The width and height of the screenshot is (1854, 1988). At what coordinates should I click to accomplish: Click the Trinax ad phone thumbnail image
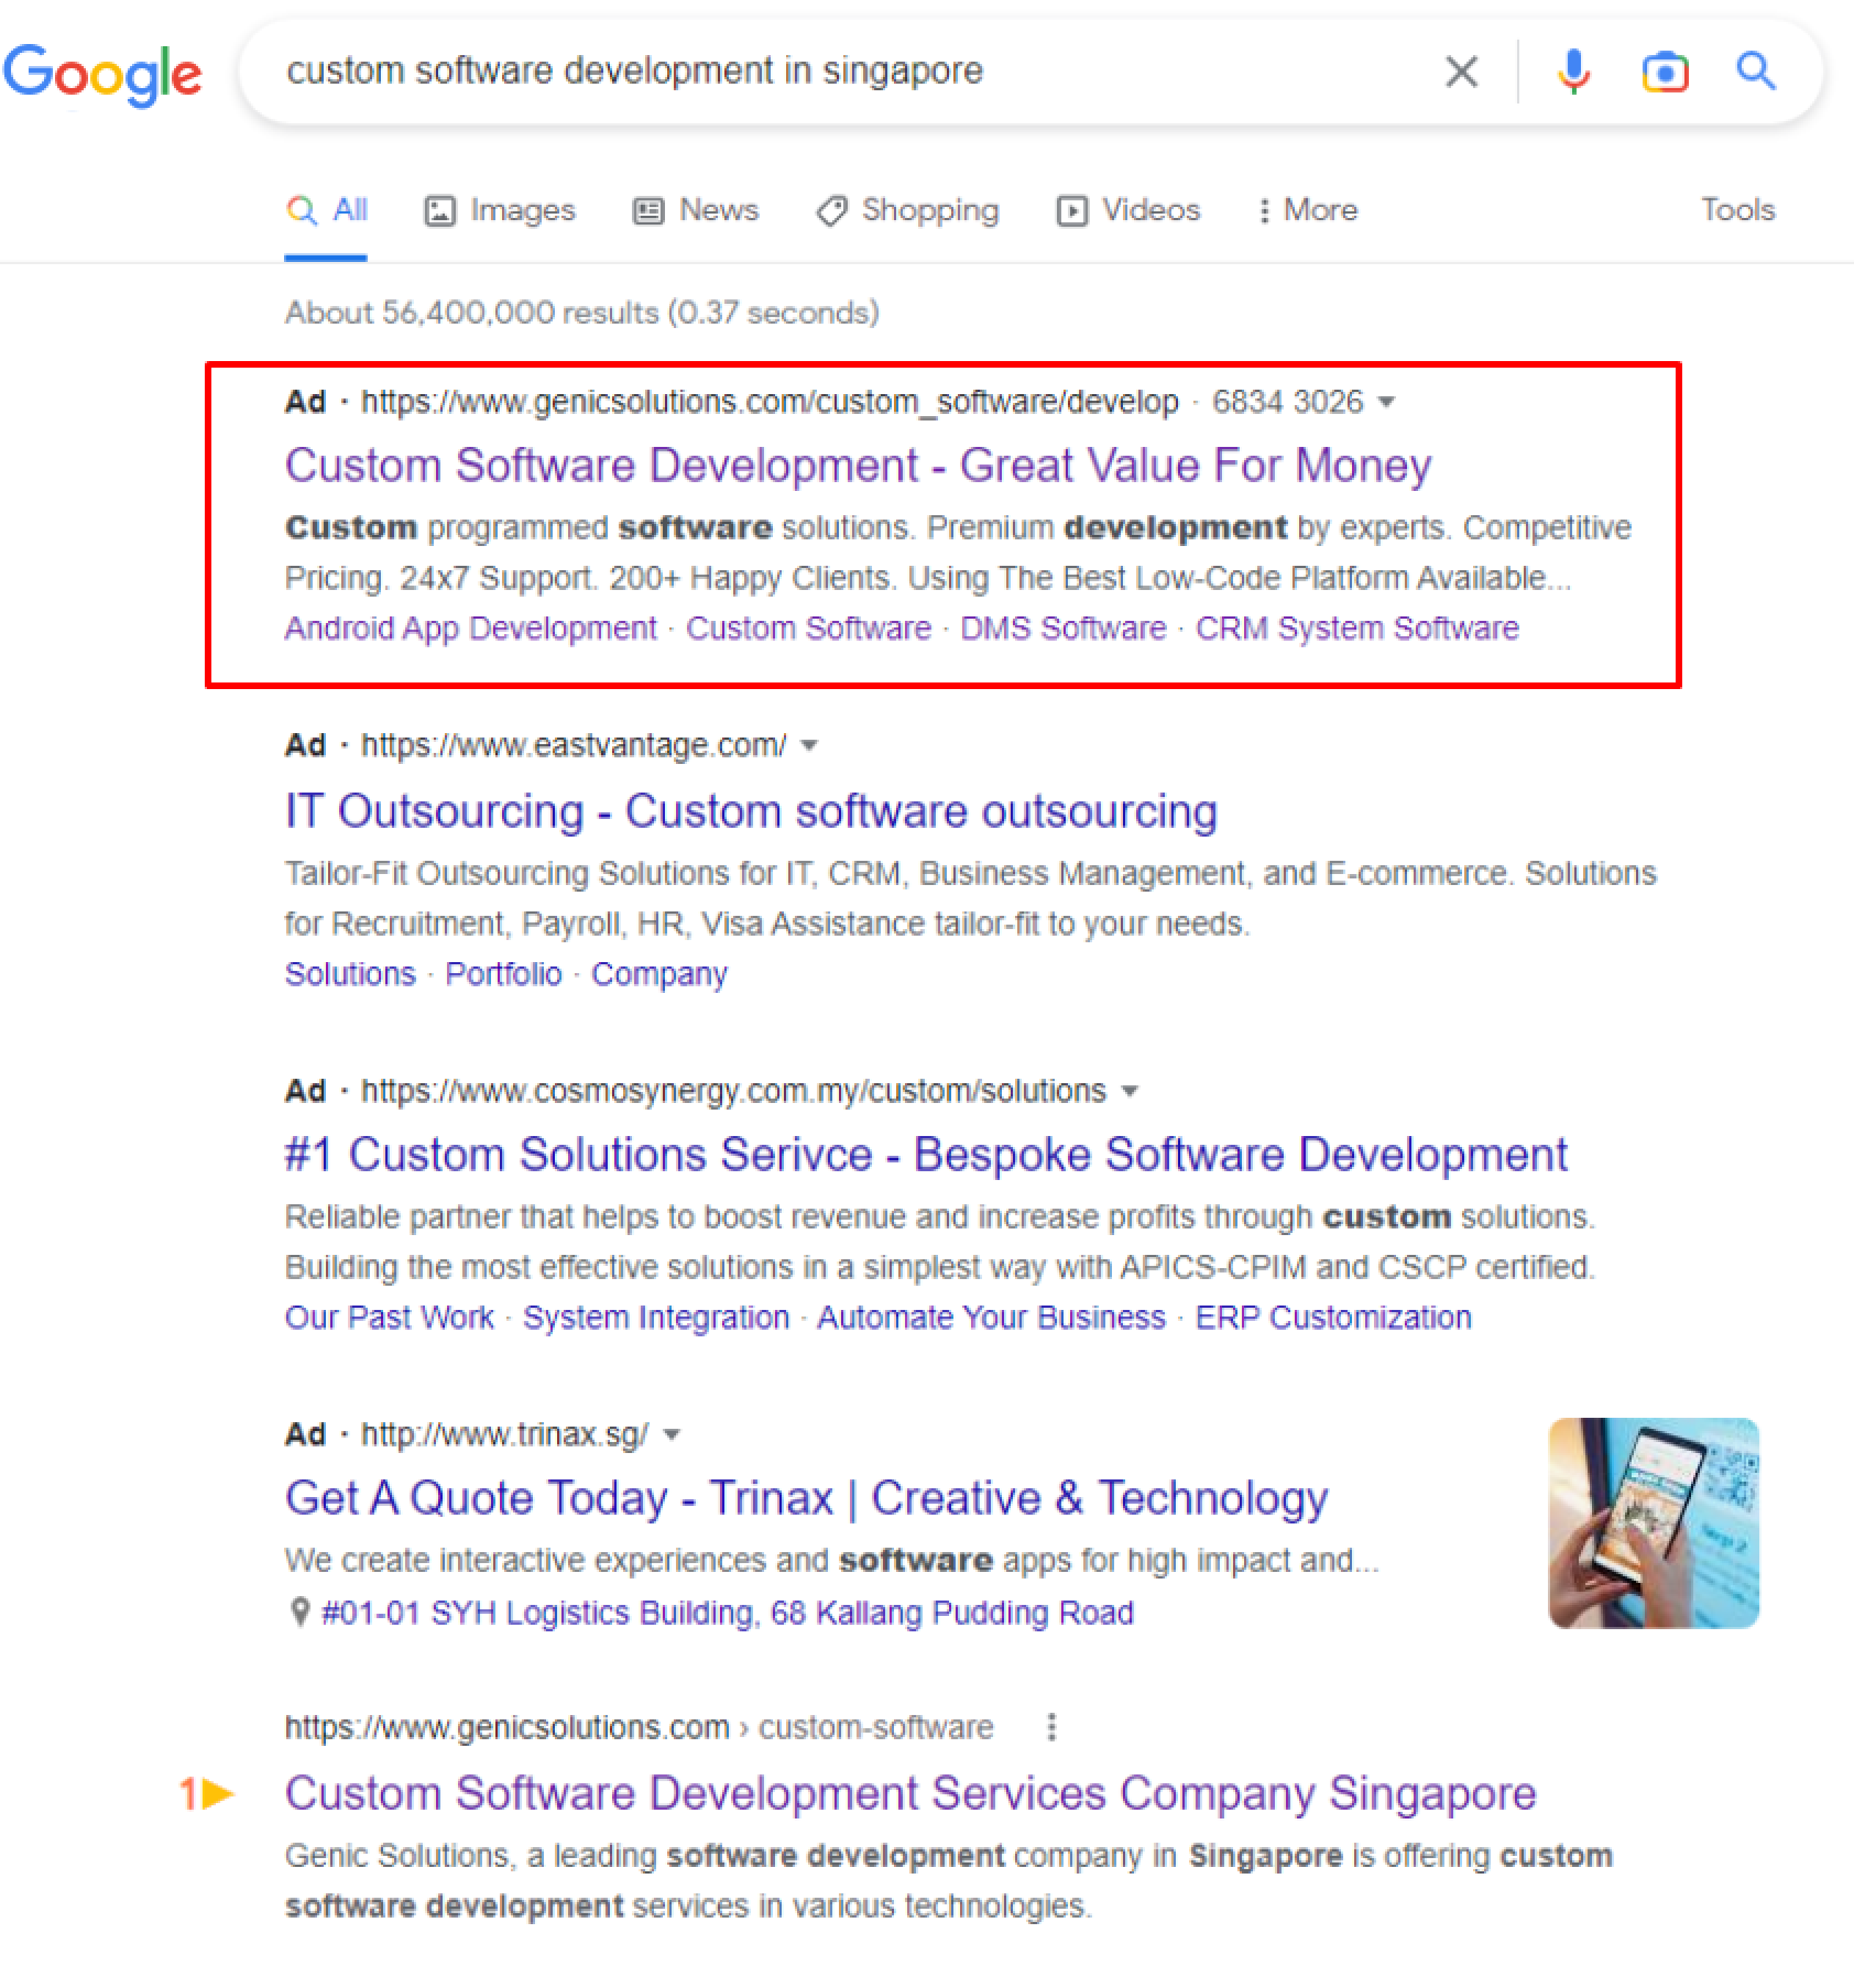[x=1653, y=1523]
